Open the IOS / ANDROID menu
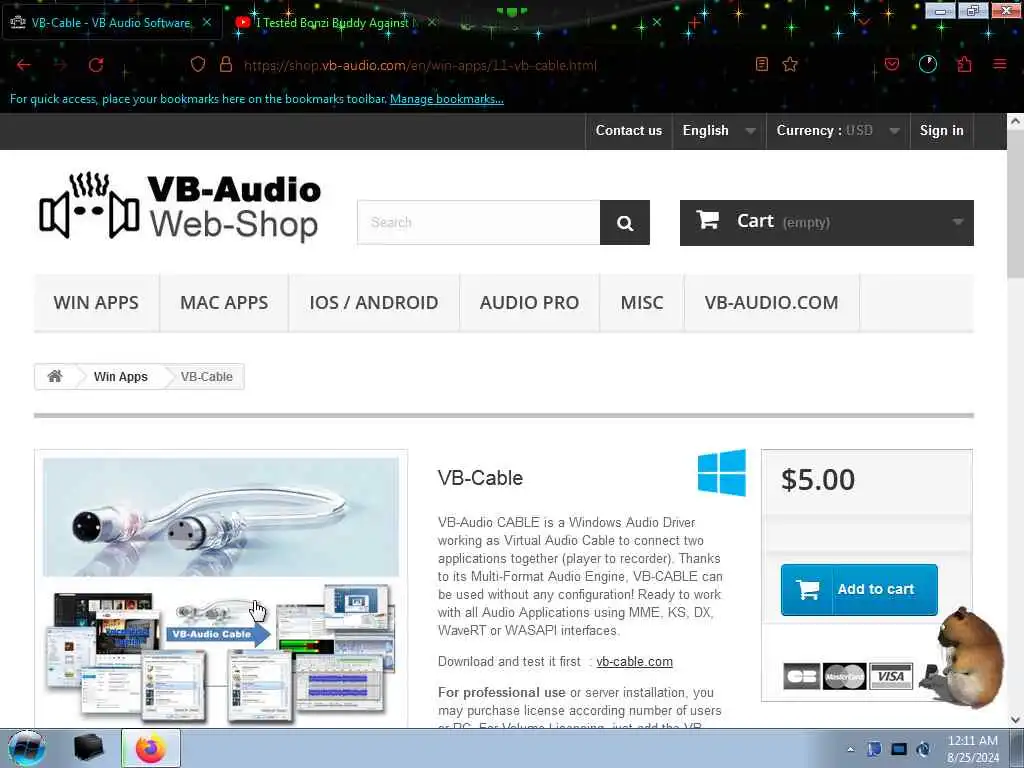 point(374,303)
